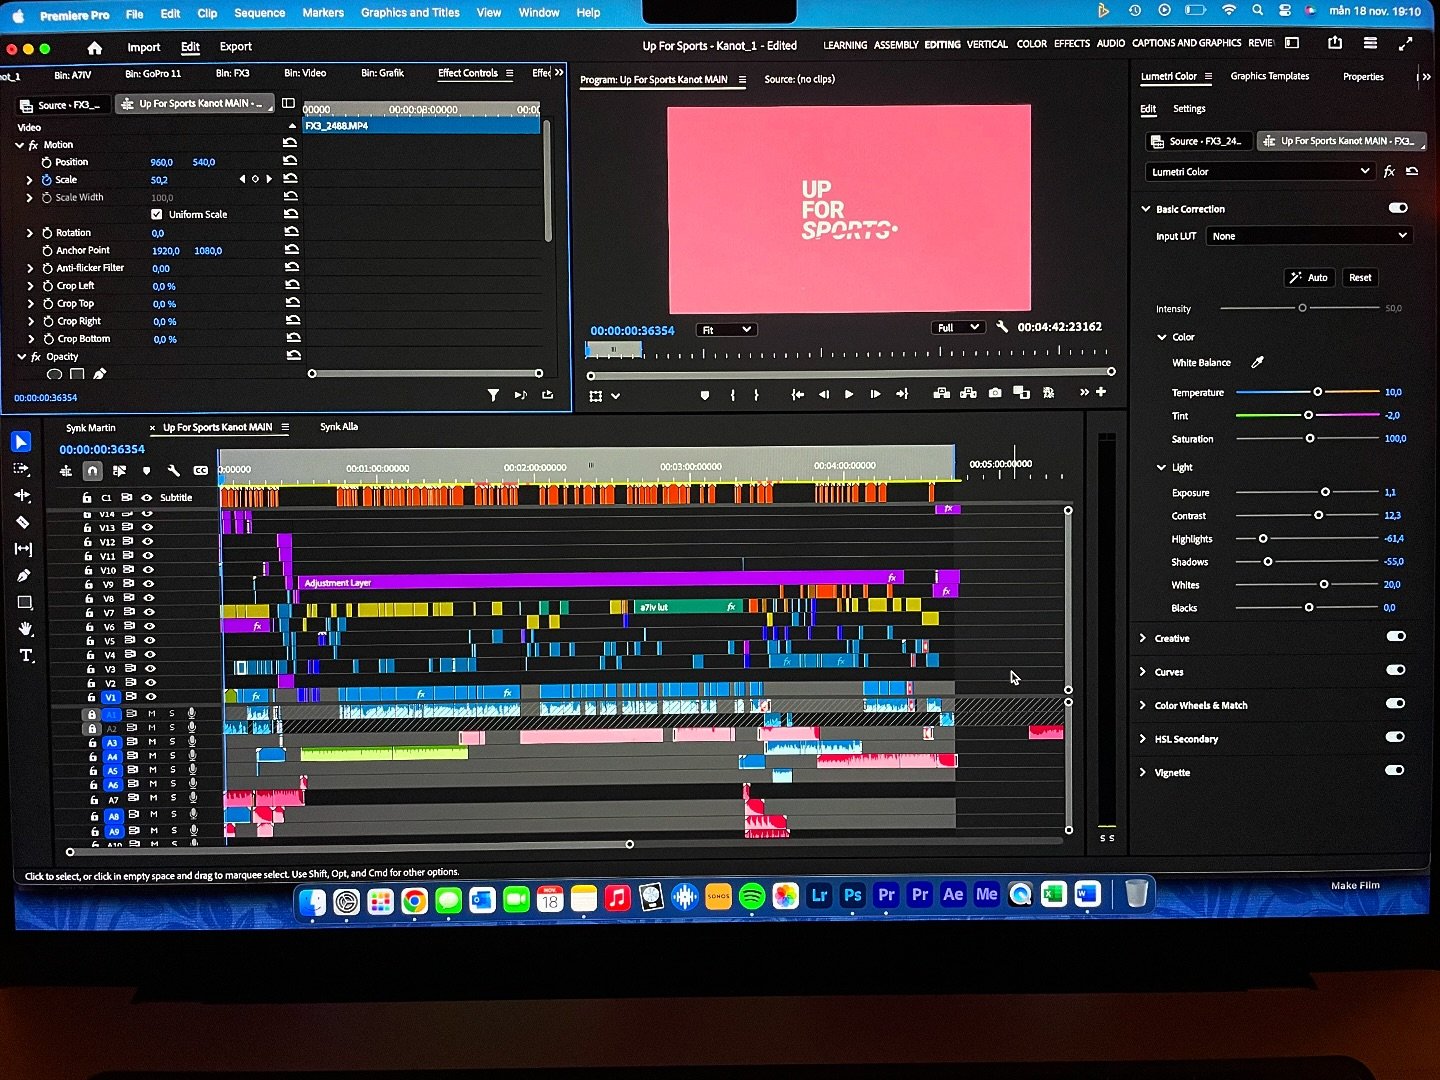
Task: Open Input LUT dropdown
Action: coord(1309,236)
